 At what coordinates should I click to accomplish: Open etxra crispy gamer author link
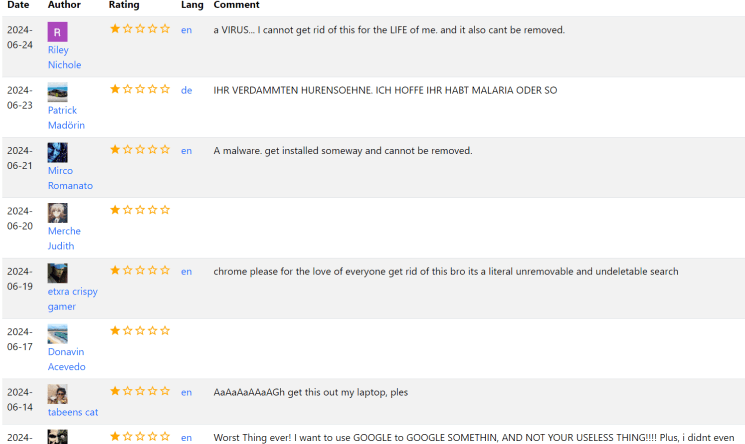(72, 298)
